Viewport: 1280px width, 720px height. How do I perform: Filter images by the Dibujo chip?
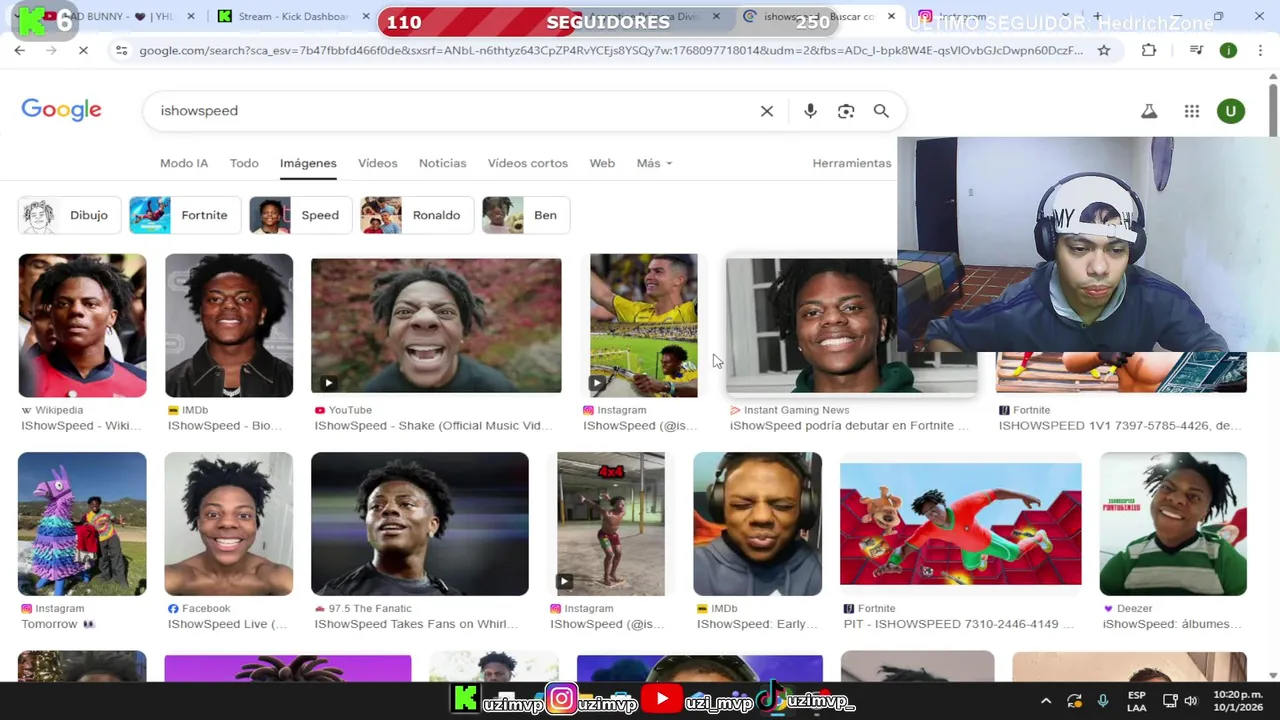click(x=68, y=215)
